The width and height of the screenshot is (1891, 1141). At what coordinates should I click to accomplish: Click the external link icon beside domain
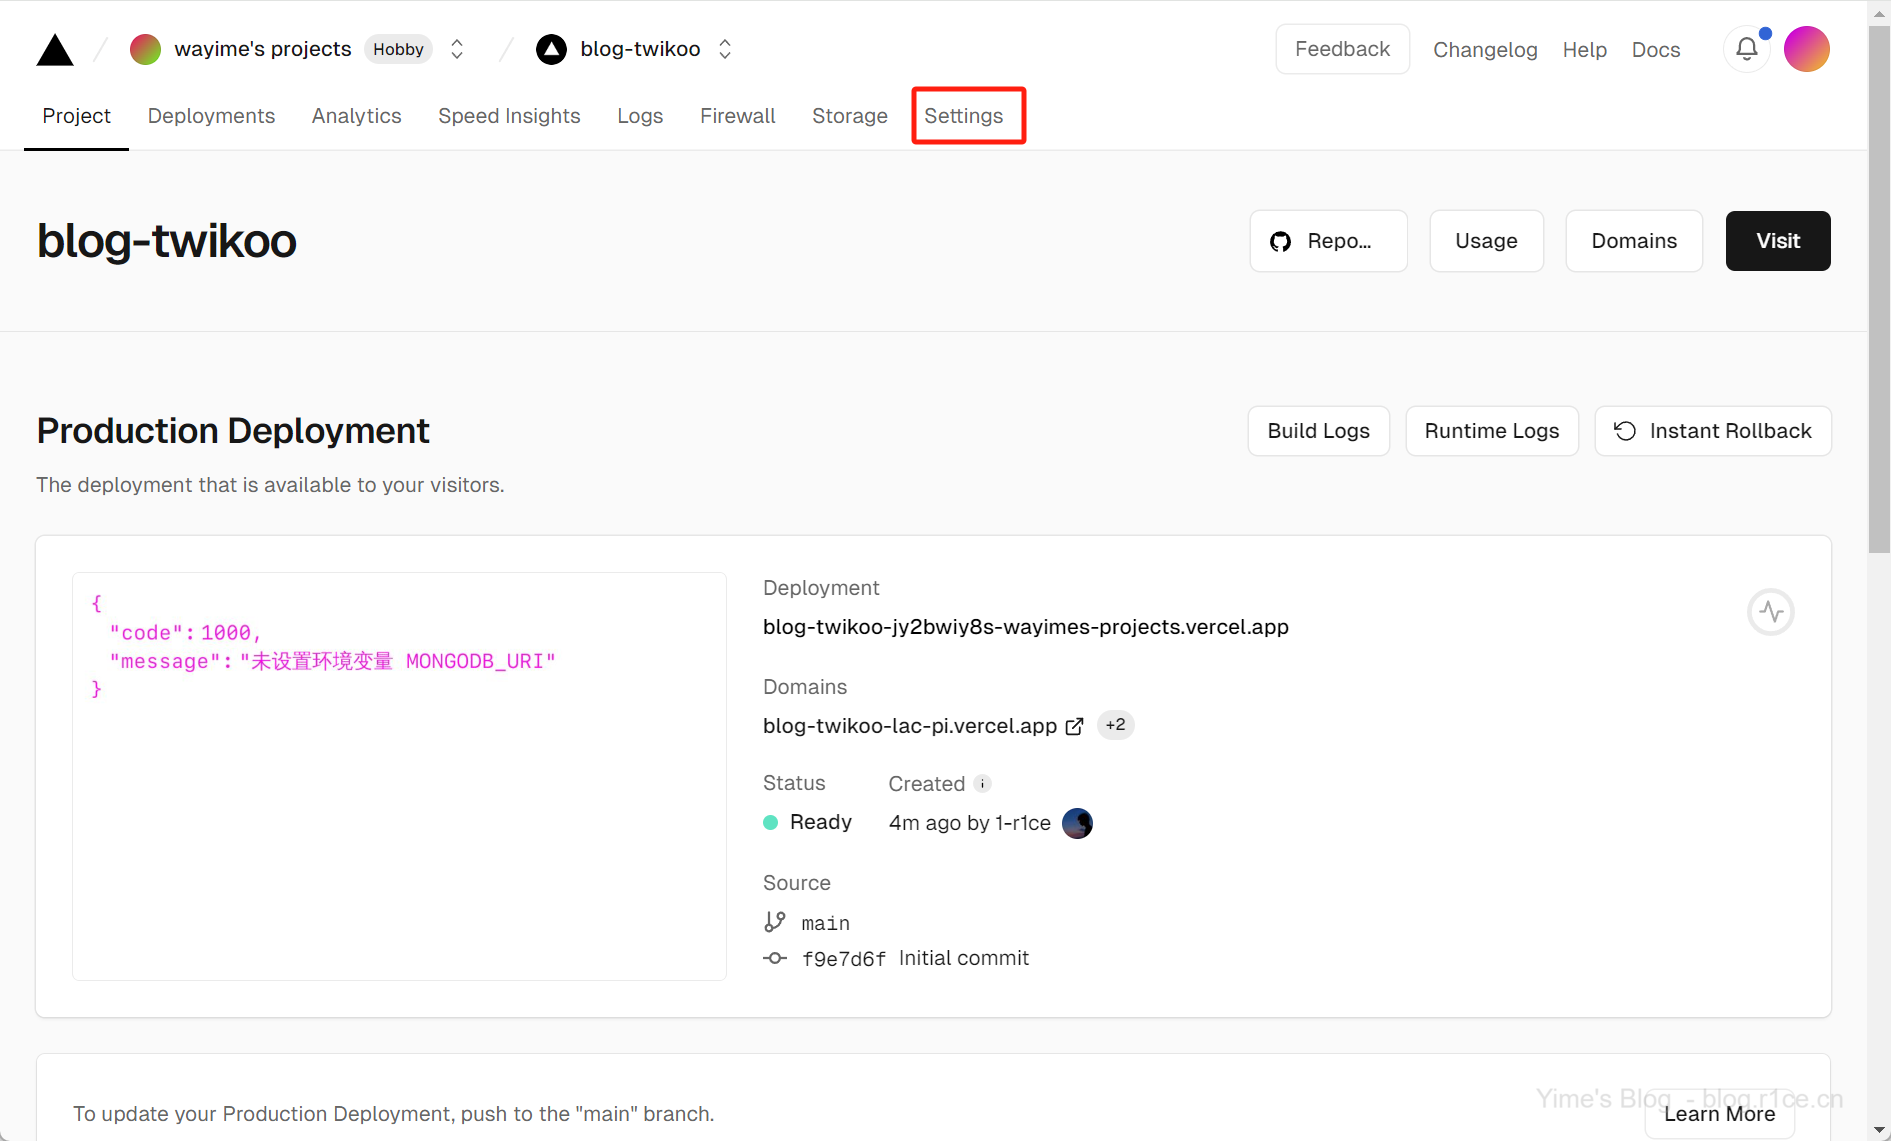[1074, 727]
